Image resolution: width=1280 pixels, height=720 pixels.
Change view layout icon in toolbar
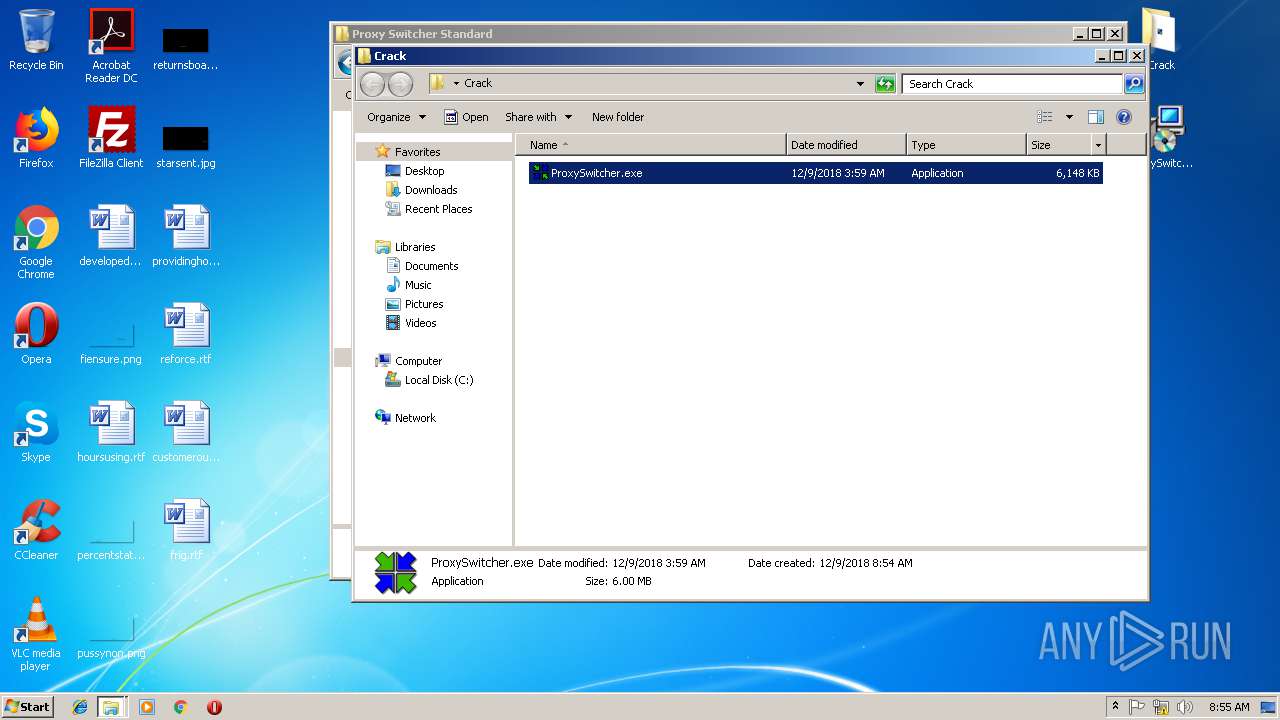click(1045, 117)
